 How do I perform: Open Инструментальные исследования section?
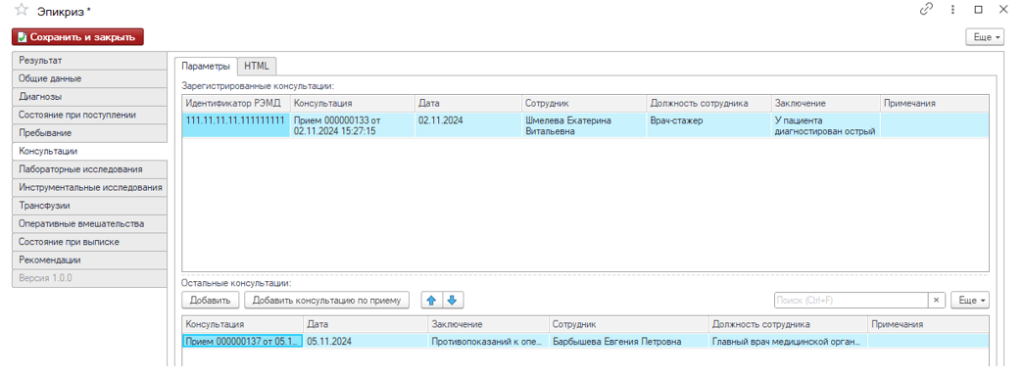(89, 188)
